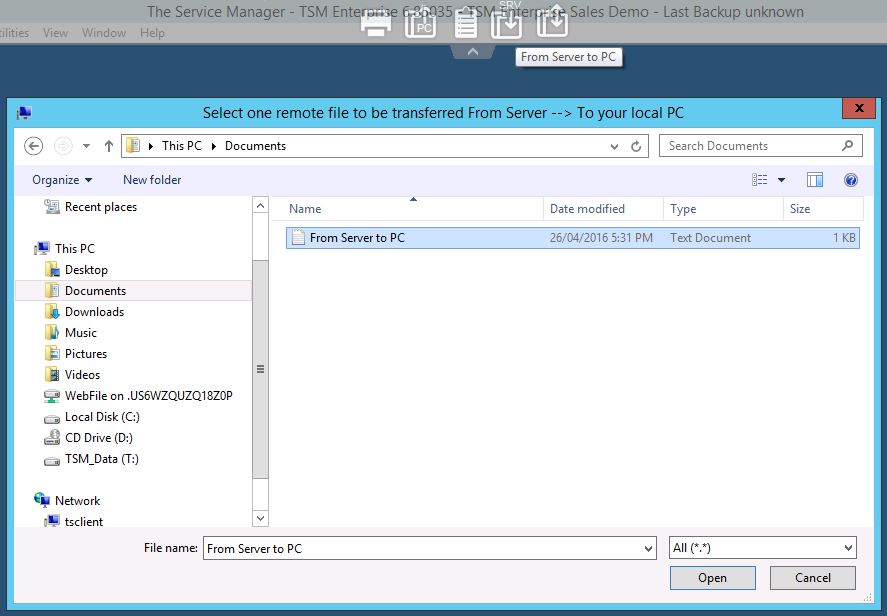Click the clipboard list icon in toolbar
The width and height of the screenshot is (887, 616).
coord(465,22)
